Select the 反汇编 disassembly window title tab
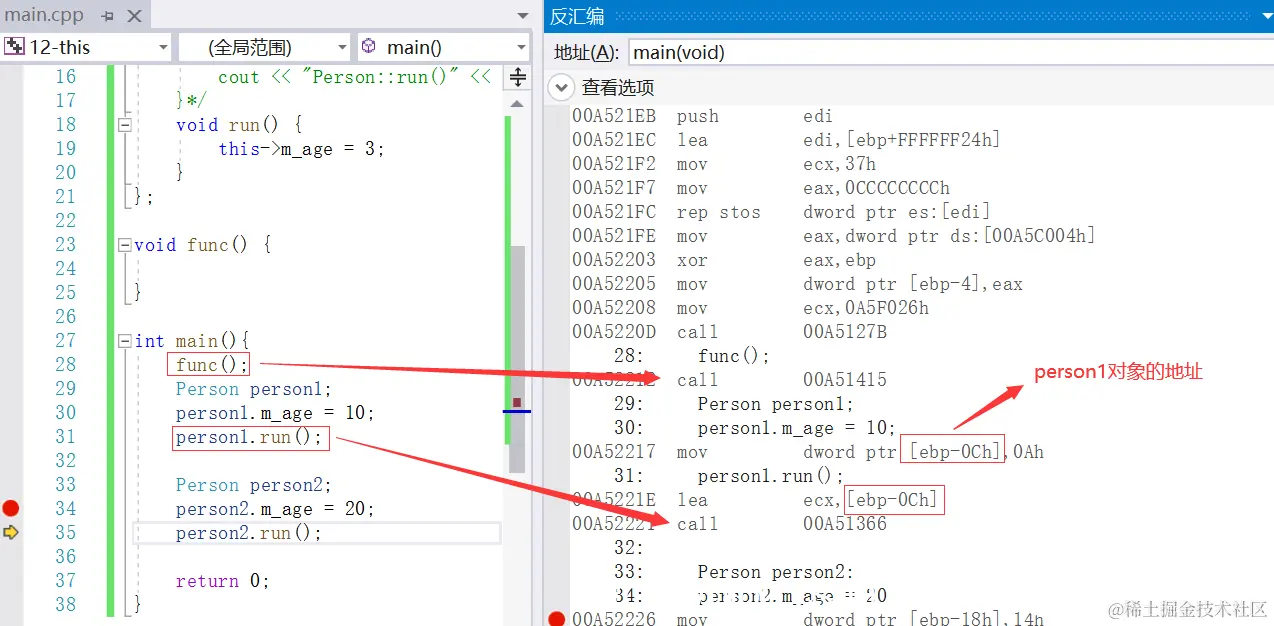1274x626 pixels. (577, 16)
